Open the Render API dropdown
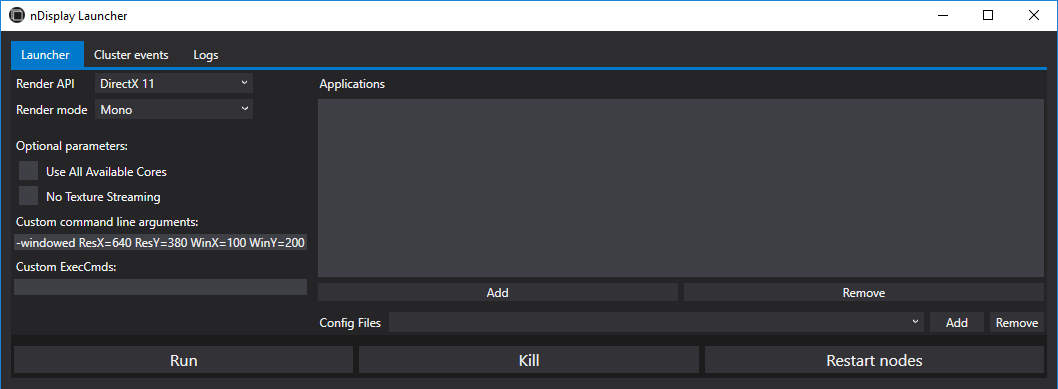 click(x=174, y=84)
